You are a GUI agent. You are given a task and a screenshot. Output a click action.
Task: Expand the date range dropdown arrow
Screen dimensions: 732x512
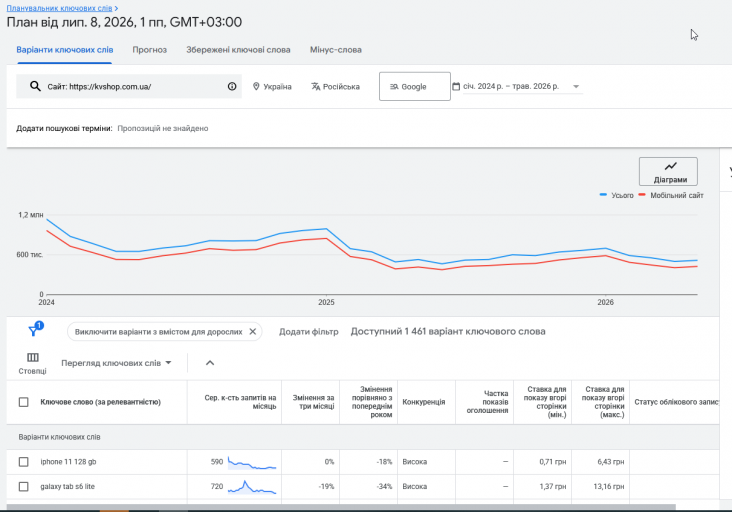point(576,86)
